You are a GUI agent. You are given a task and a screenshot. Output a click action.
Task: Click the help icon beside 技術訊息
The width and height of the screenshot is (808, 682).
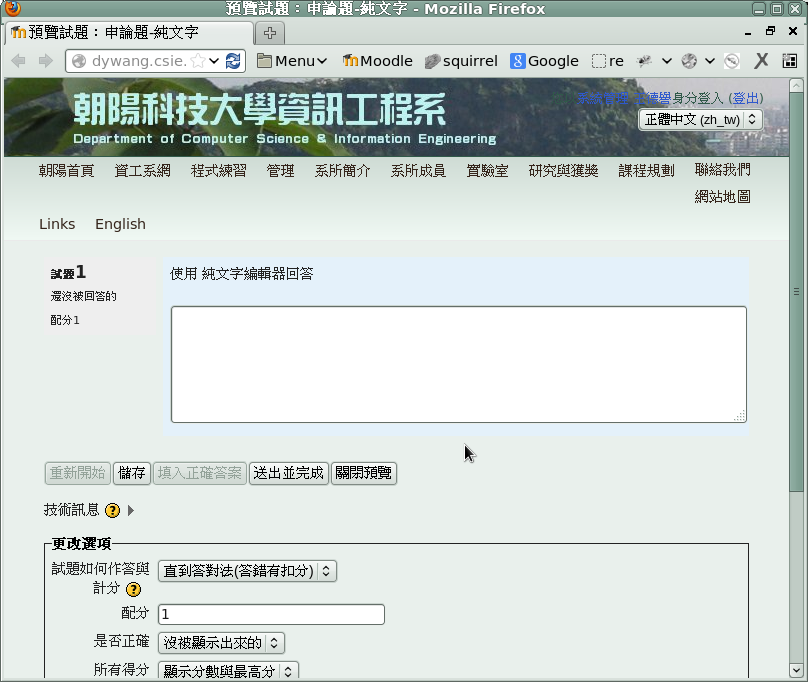click(112, 511)
